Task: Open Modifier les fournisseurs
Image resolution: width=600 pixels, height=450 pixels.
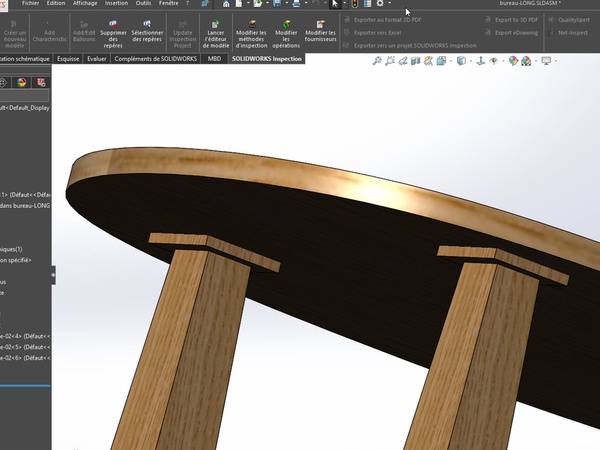Action: click(320, 31)
